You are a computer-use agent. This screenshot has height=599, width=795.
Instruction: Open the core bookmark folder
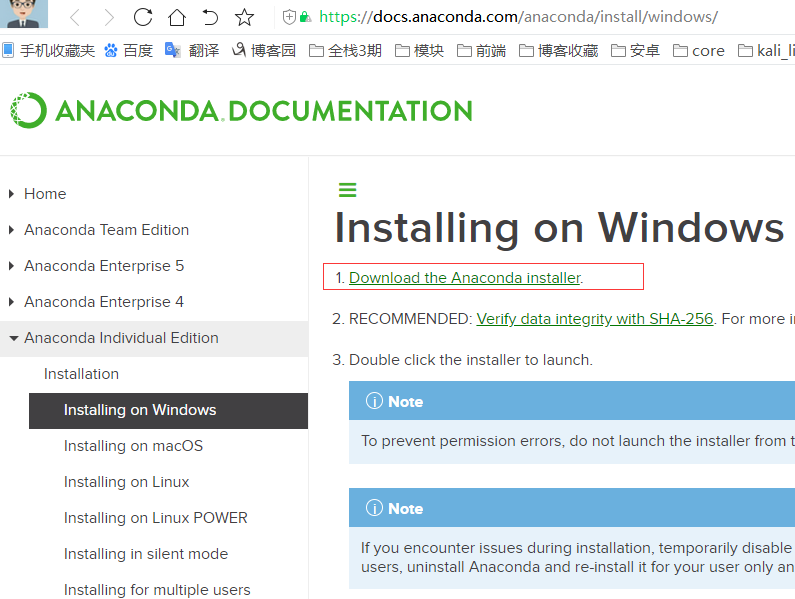699,51
